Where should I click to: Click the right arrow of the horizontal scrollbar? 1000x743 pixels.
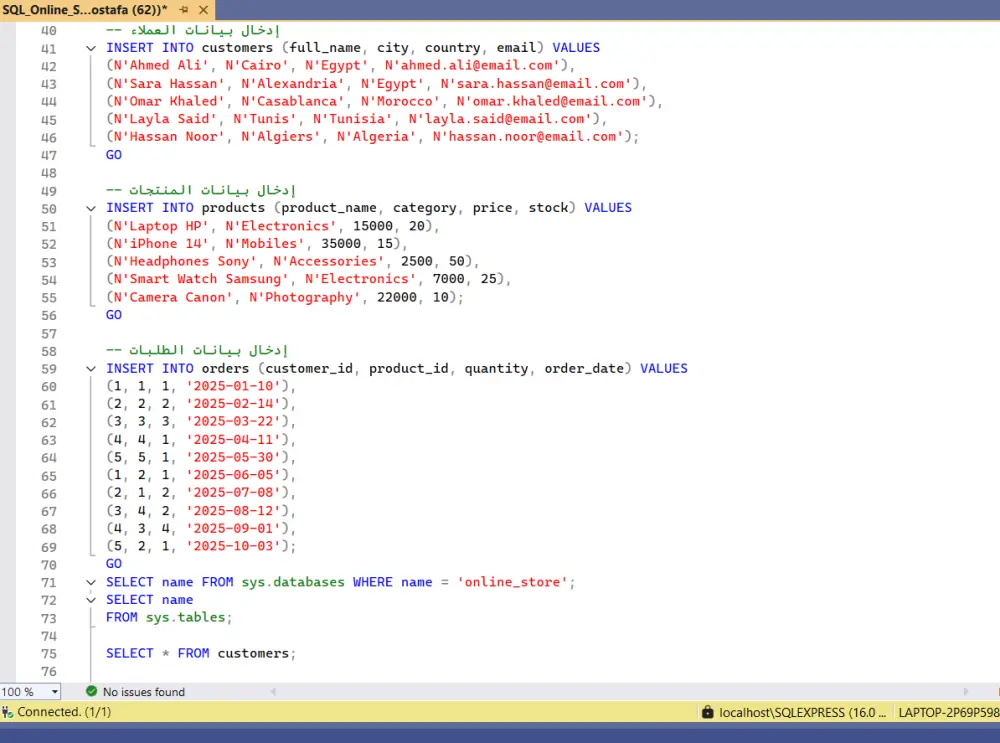(965, 691)
